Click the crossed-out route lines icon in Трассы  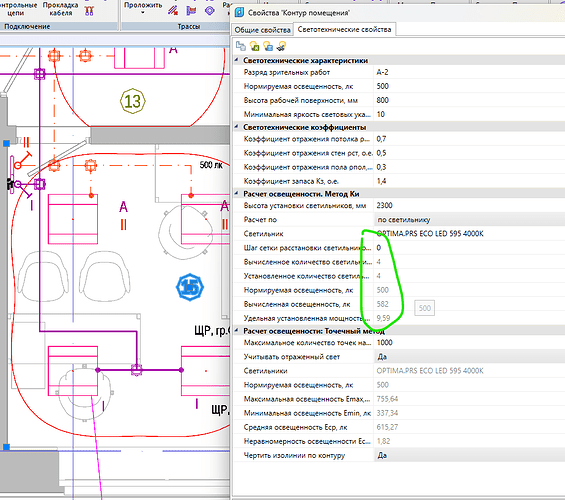[173, 10]
